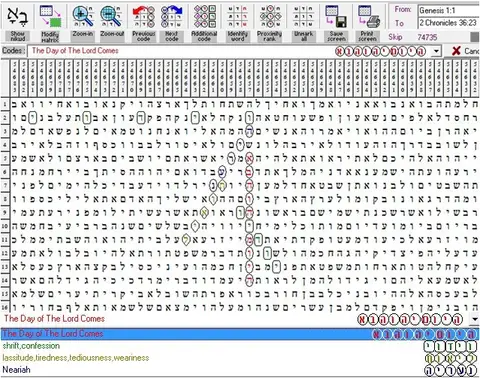Image resolution: width=480 pixels, height=378 pixels.
Task: Click the row header numbered 5
Action: (x=5, y=158)
